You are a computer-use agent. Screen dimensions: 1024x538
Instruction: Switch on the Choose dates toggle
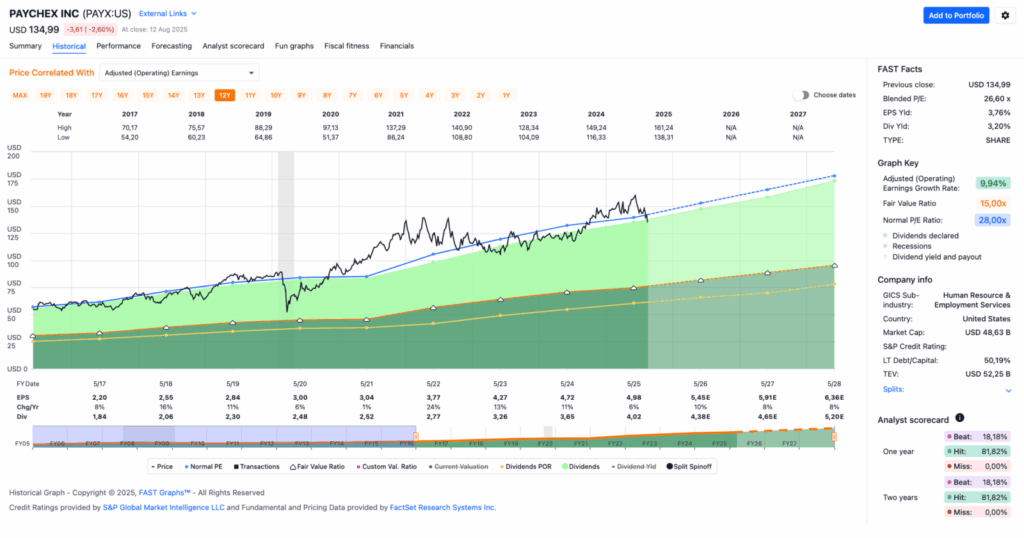click(x=801, y=95)
